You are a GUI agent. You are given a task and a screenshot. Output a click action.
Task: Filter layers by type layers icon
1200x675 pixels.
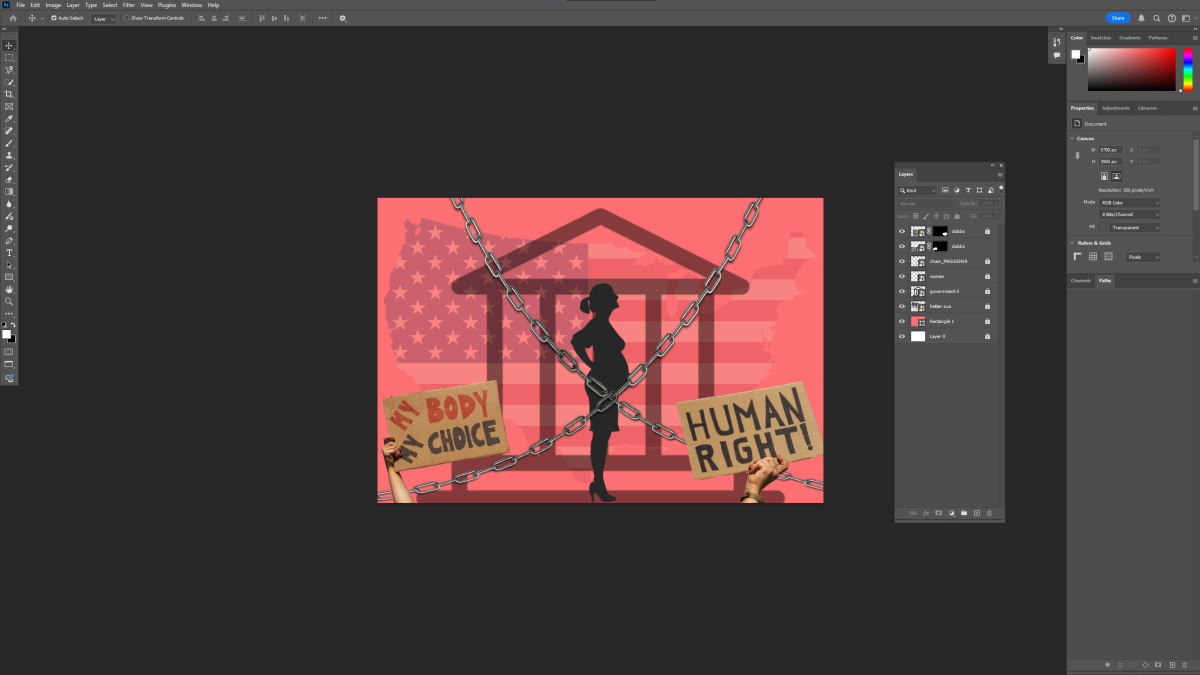968,190
